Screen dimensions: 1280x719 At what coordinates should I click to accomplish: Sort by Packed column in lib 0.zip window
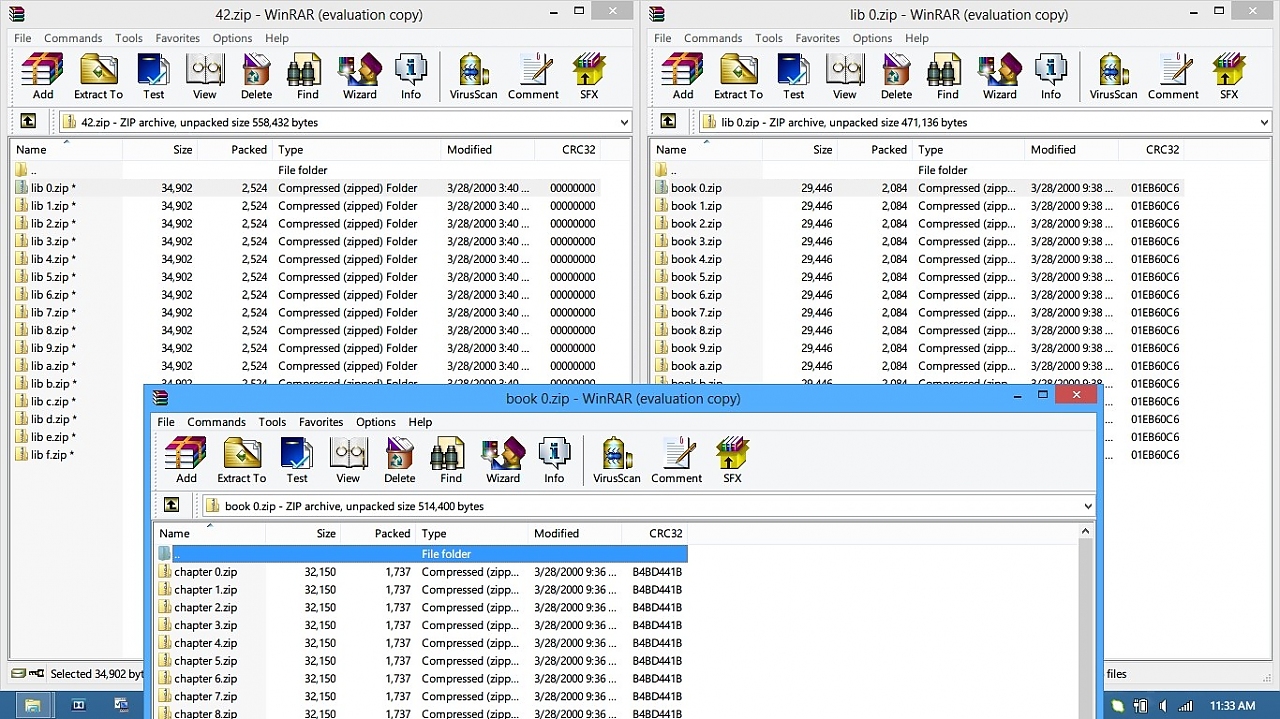875,150
